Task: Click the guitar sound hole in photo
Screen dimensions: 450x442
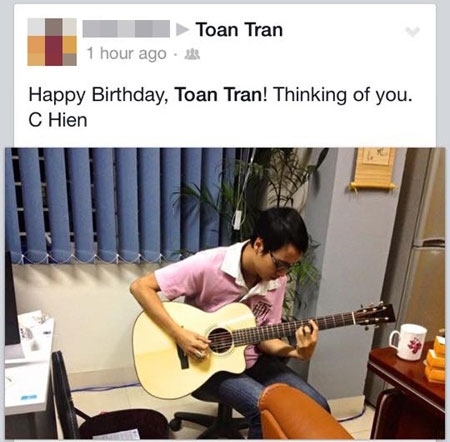Action: point(220,340)
